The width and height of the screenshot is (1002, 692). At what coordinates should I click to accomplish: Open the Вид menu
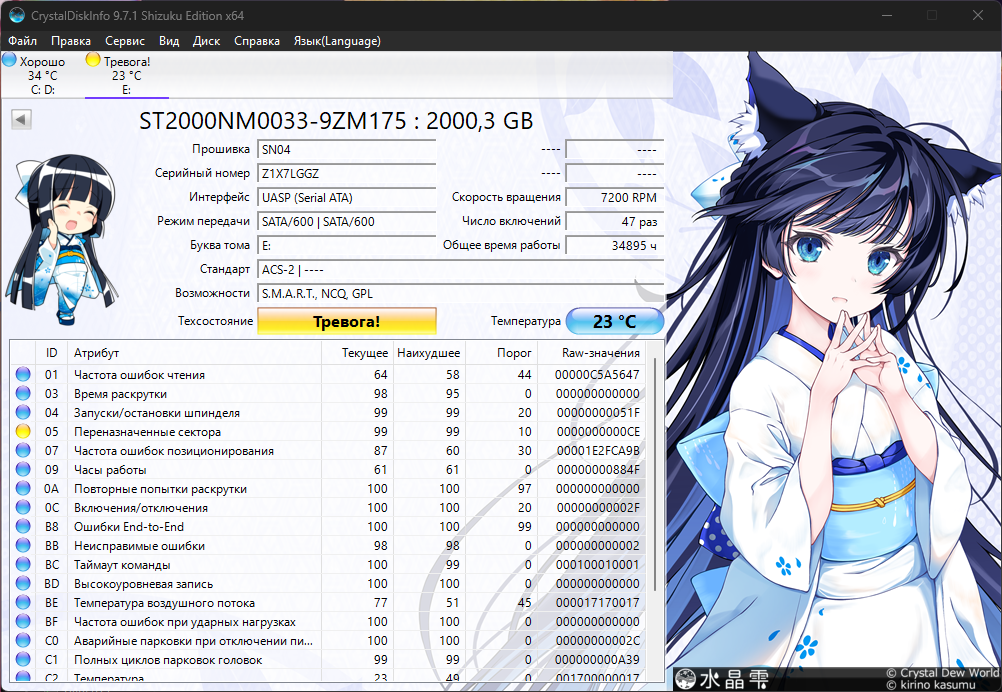[x=169, y=41]
